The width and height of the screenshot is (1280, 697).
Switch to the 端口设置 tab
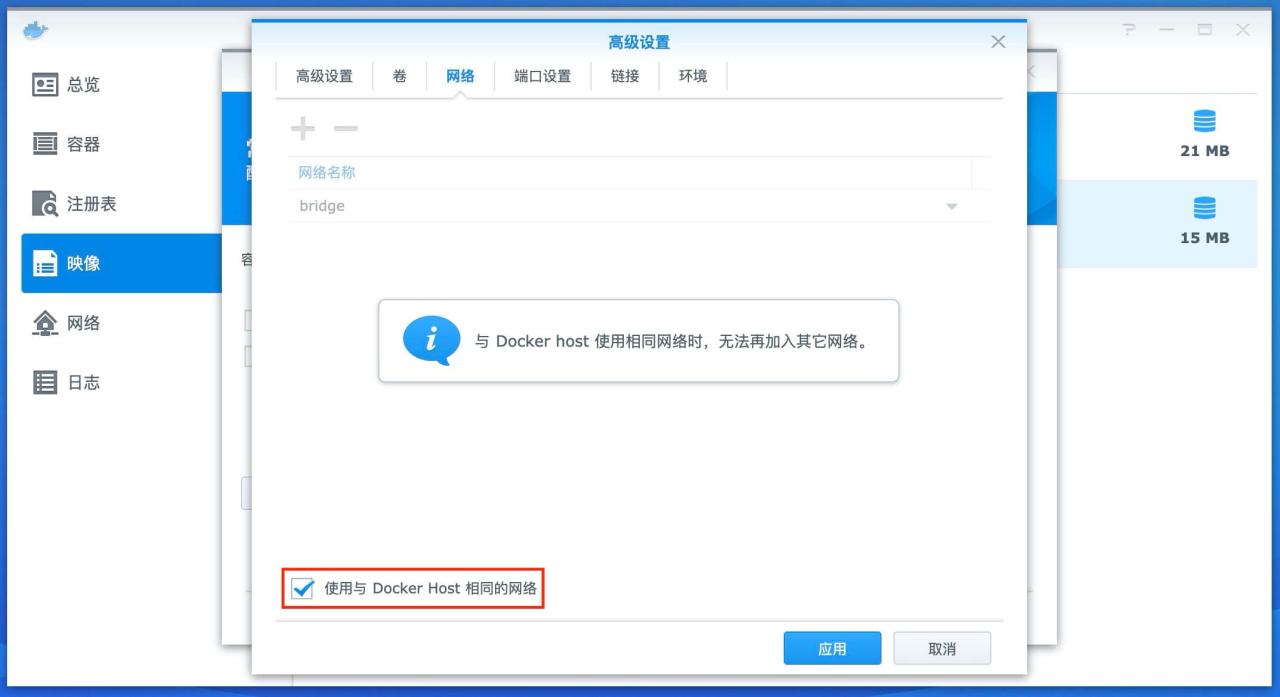point(543,76)
